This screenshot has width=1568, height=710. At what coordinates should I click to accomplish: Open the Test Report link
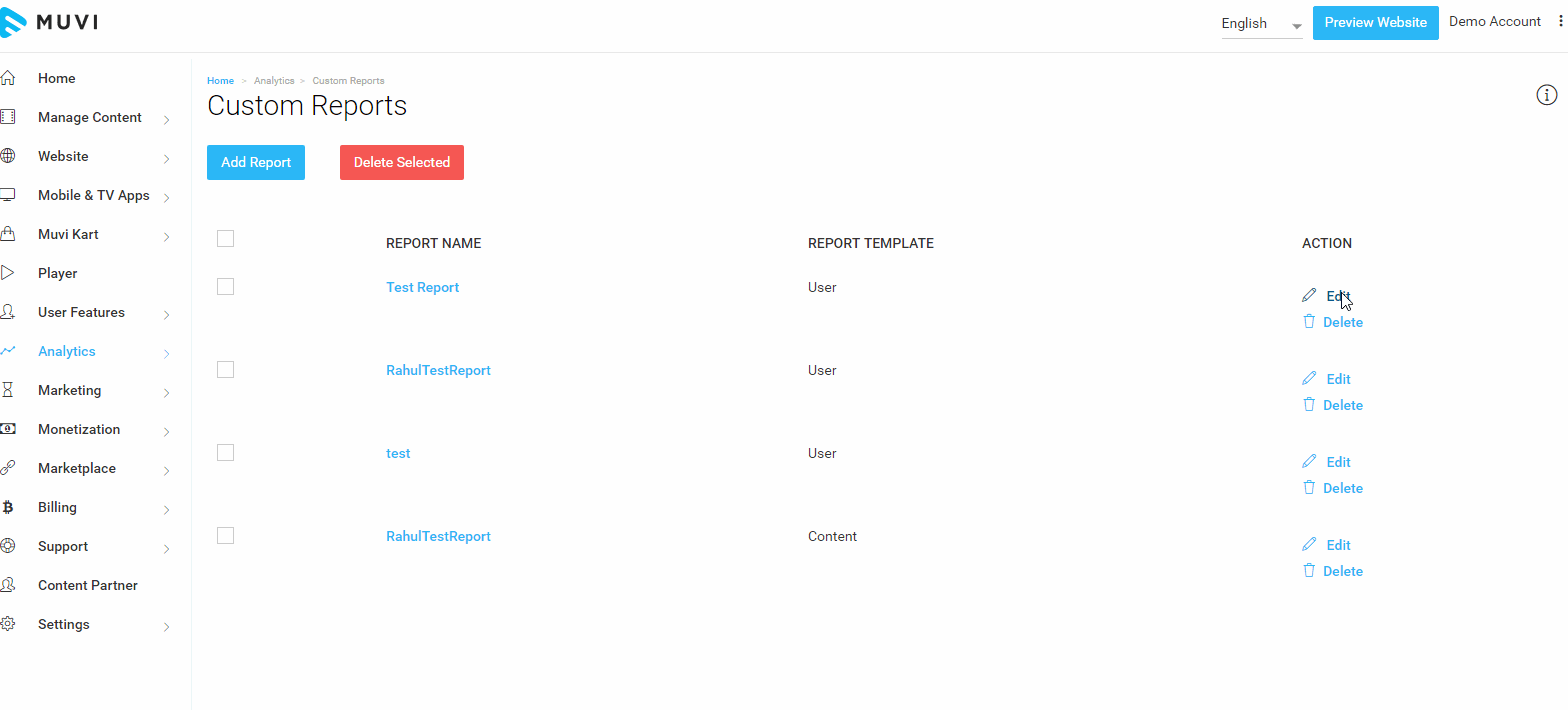422,287
